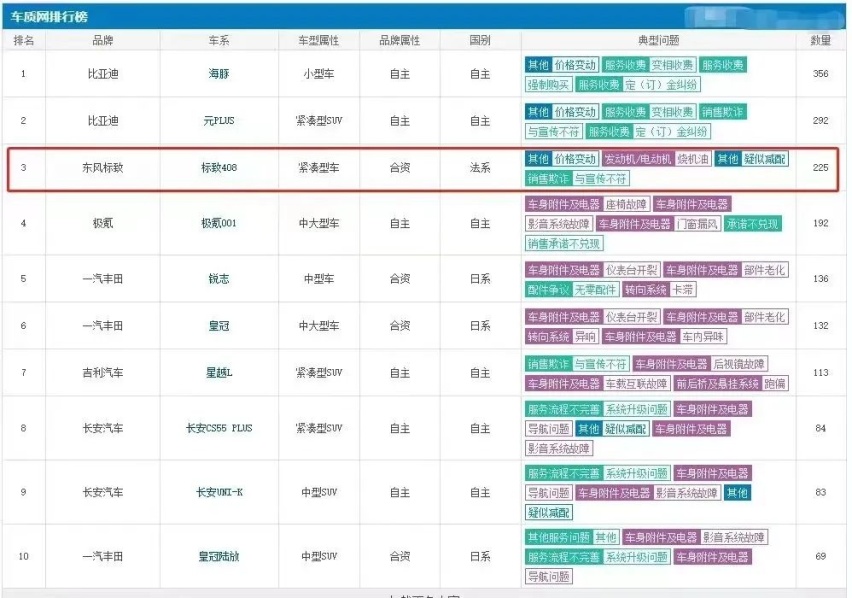Select the 承诺不兑现 green tag in 极氪001 row
Screen dimensions: 852x598
click(x=753, y=224)
